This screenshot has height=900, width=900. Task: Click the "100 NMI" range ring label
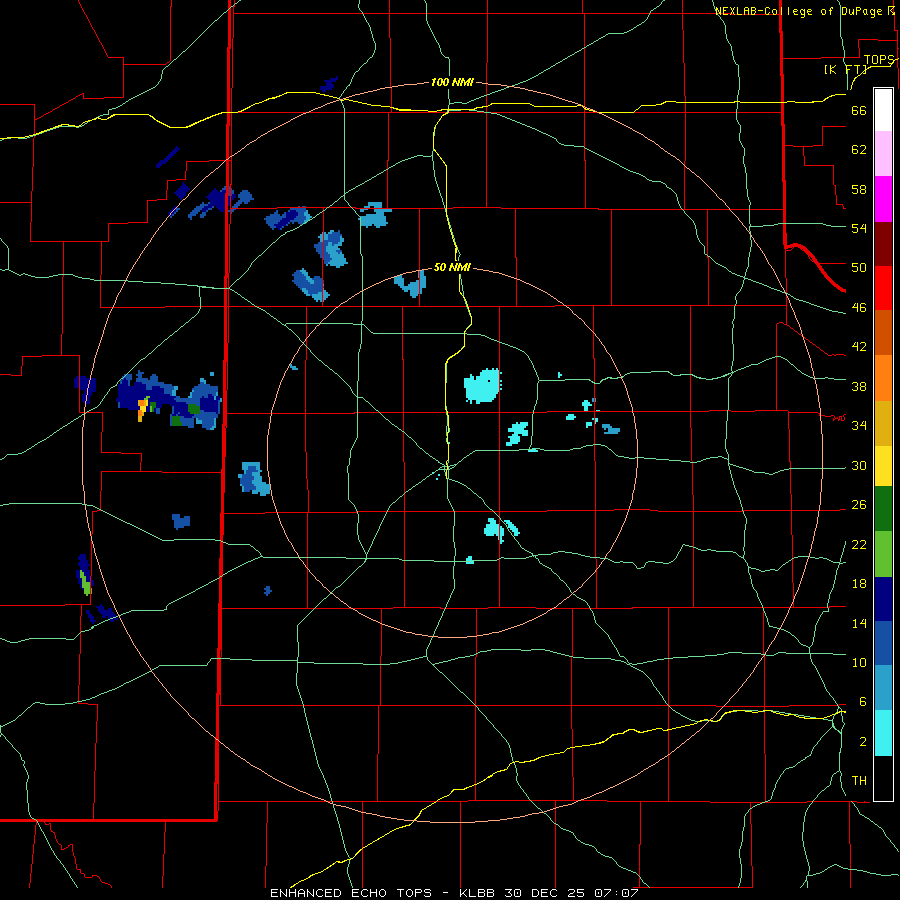tap(452, 82)
